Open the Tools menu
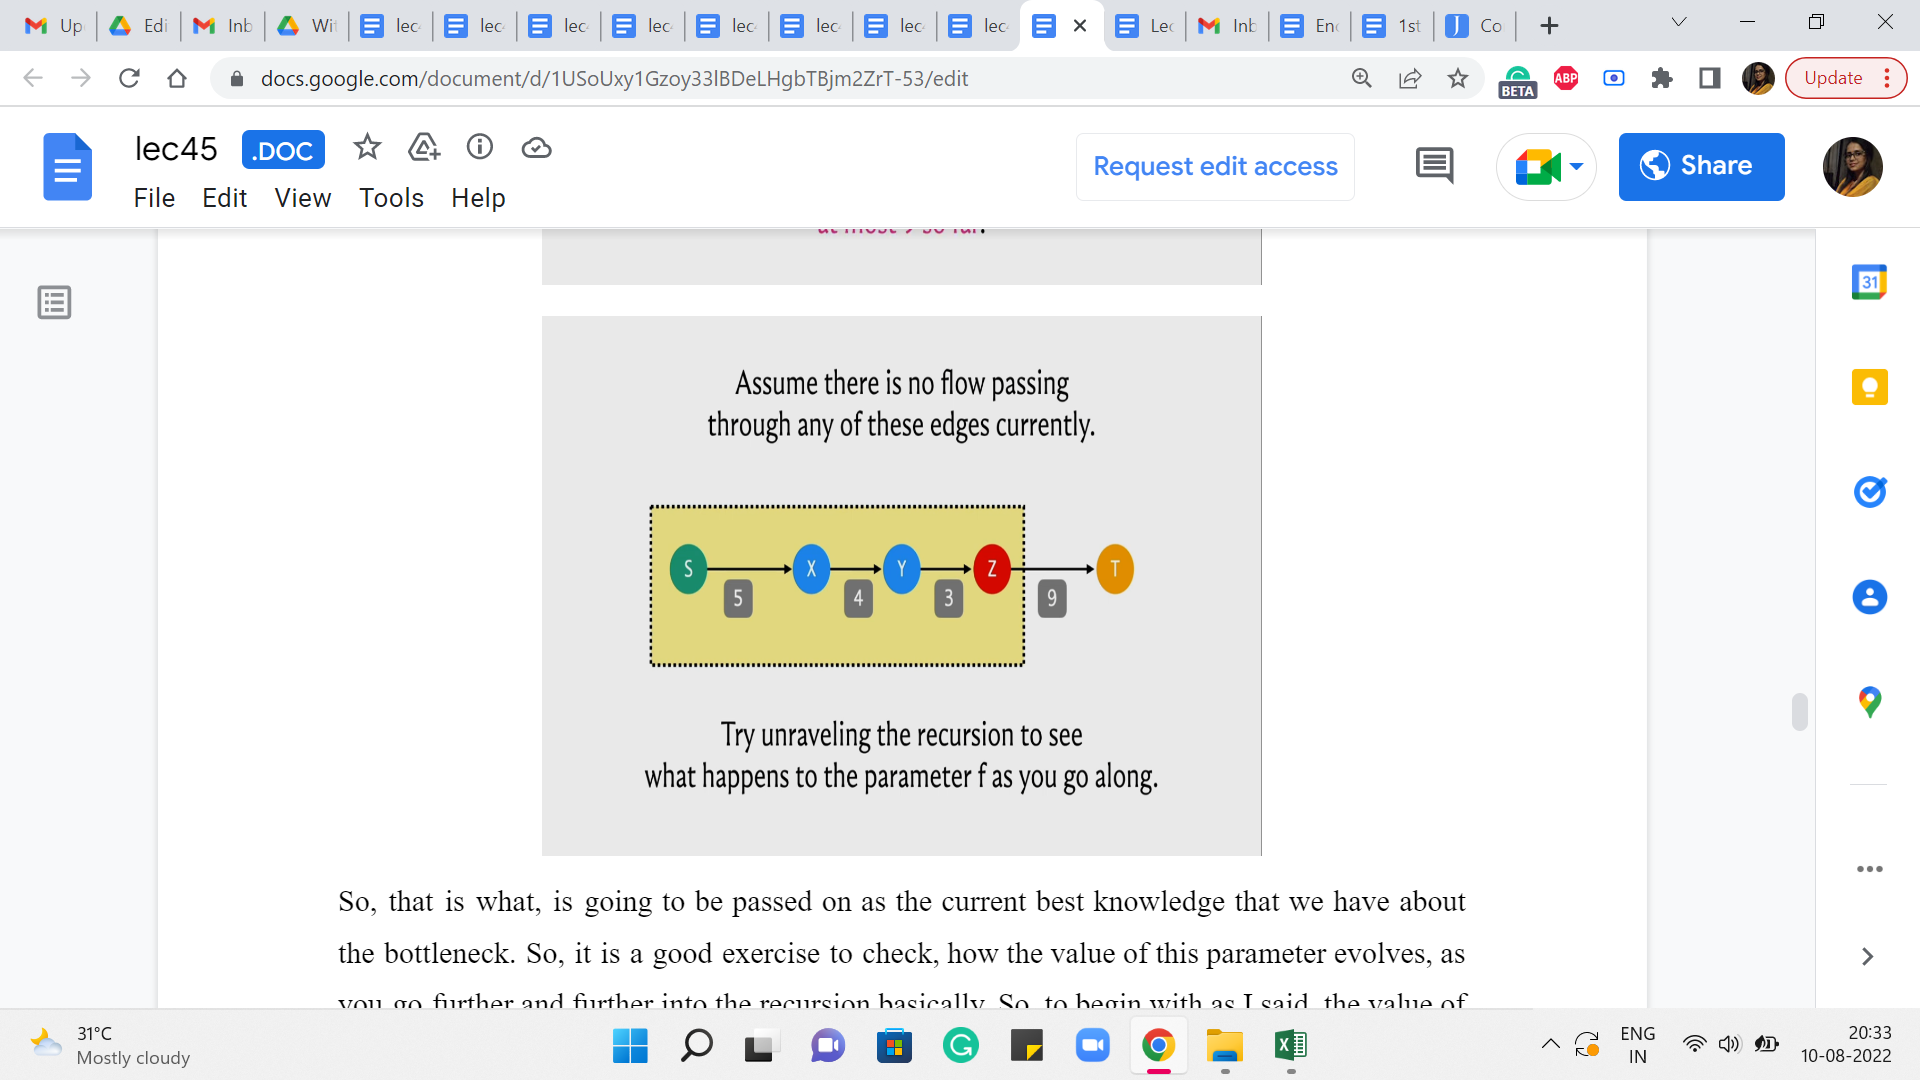Viewport: 1920px width, 1080px height. 391,198
